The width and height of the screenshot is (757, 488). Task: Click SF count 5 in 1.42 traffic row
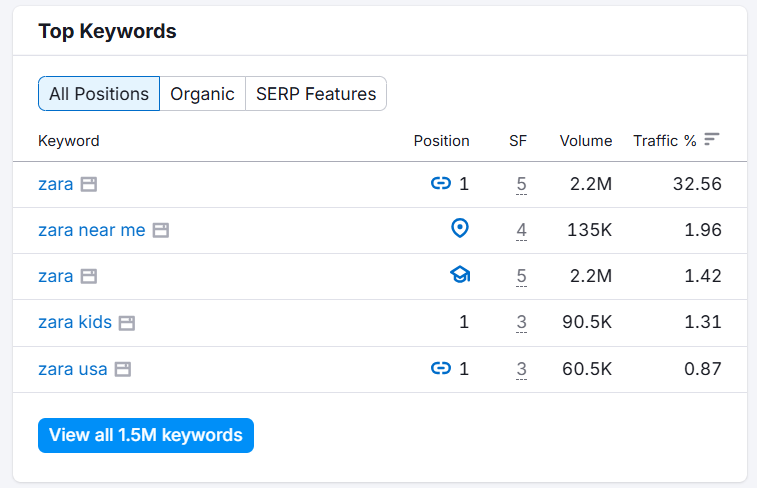521,277
